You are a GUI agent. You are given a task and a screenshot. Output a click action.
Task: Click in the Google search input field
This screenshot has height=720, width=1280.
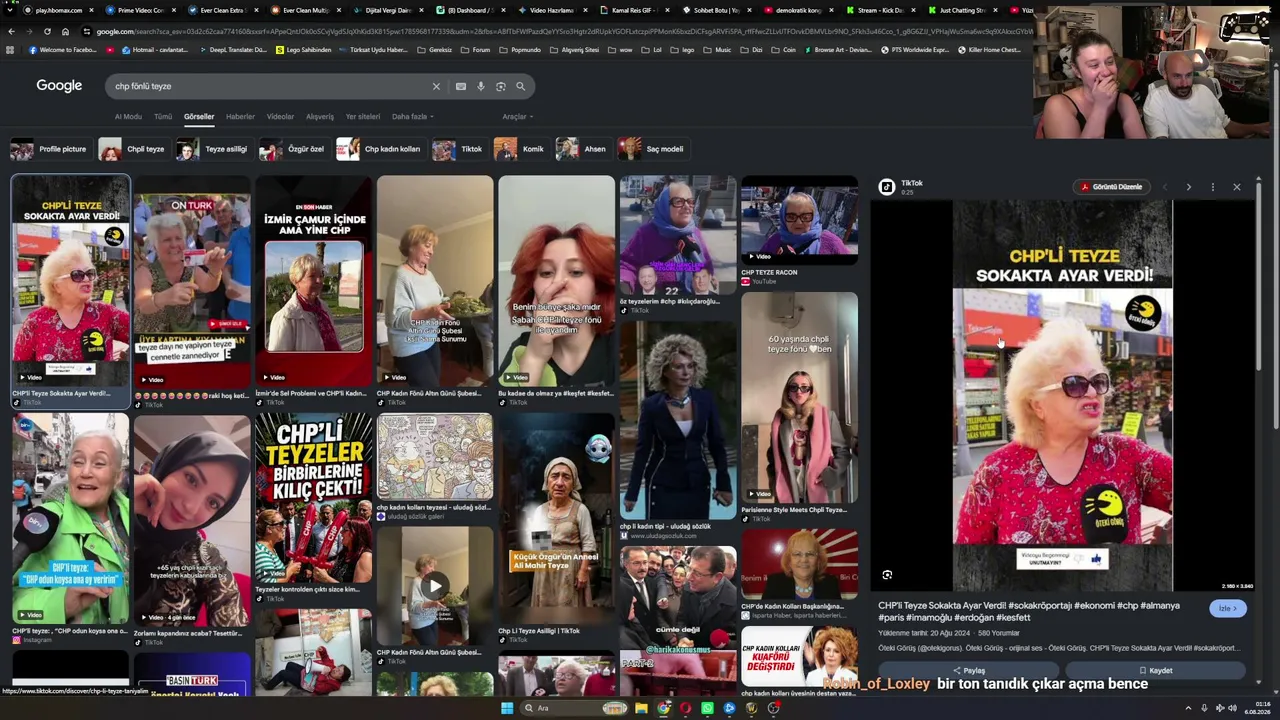tap(270, 86)
